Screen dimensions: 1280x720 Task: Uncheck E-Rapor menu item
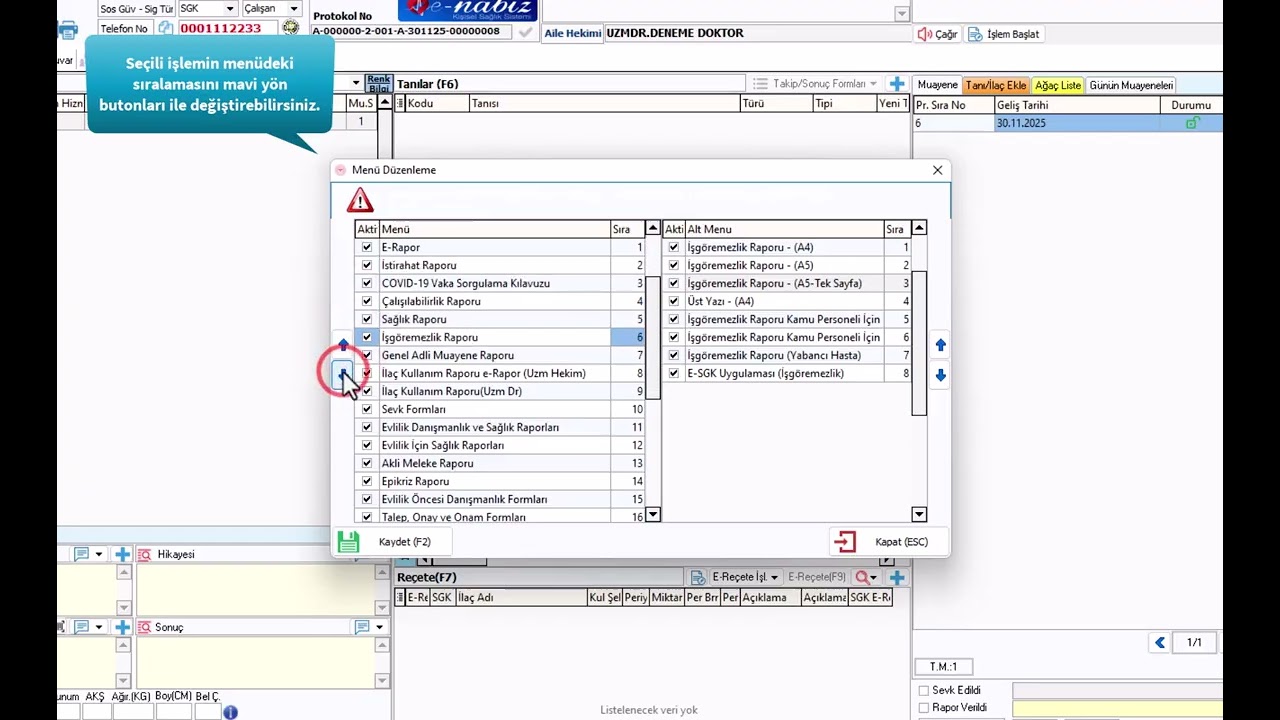tap(367, 247)
